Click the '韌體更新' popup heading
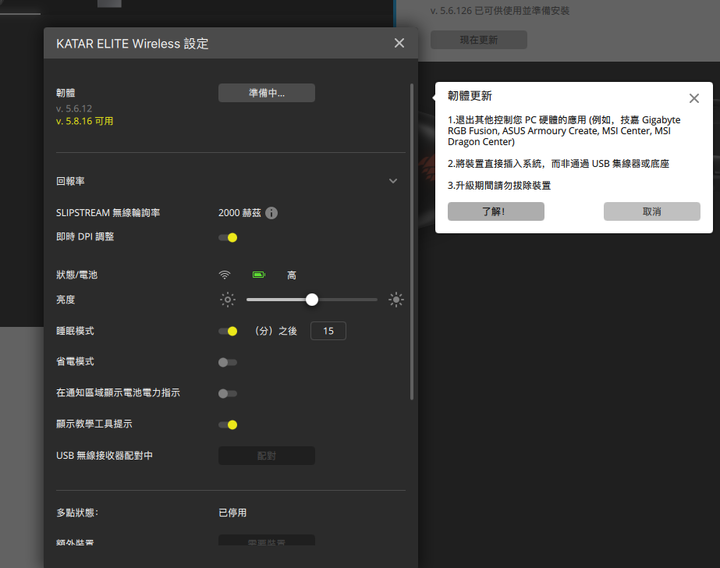Viewport: 720px width, 568px height. coord(470,96)
